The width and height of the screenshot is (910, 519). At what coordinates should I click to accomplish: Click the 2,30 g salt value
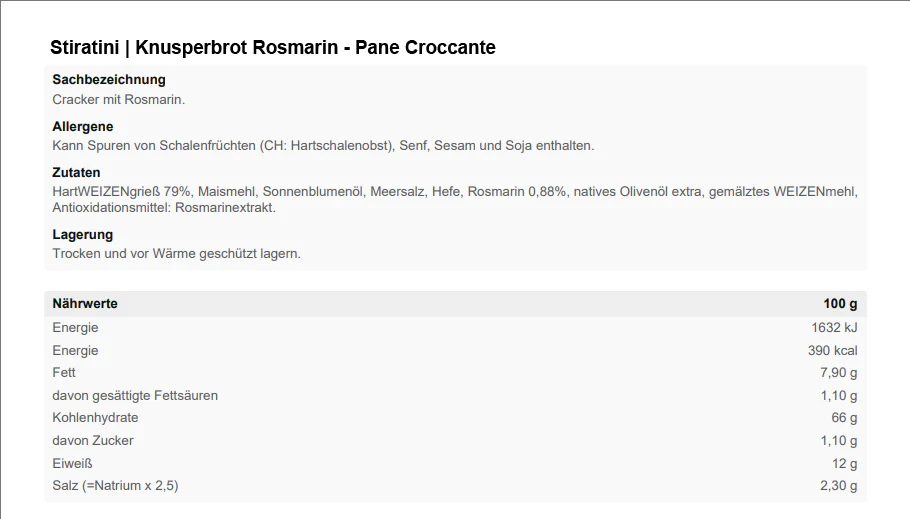pos(838,486)
